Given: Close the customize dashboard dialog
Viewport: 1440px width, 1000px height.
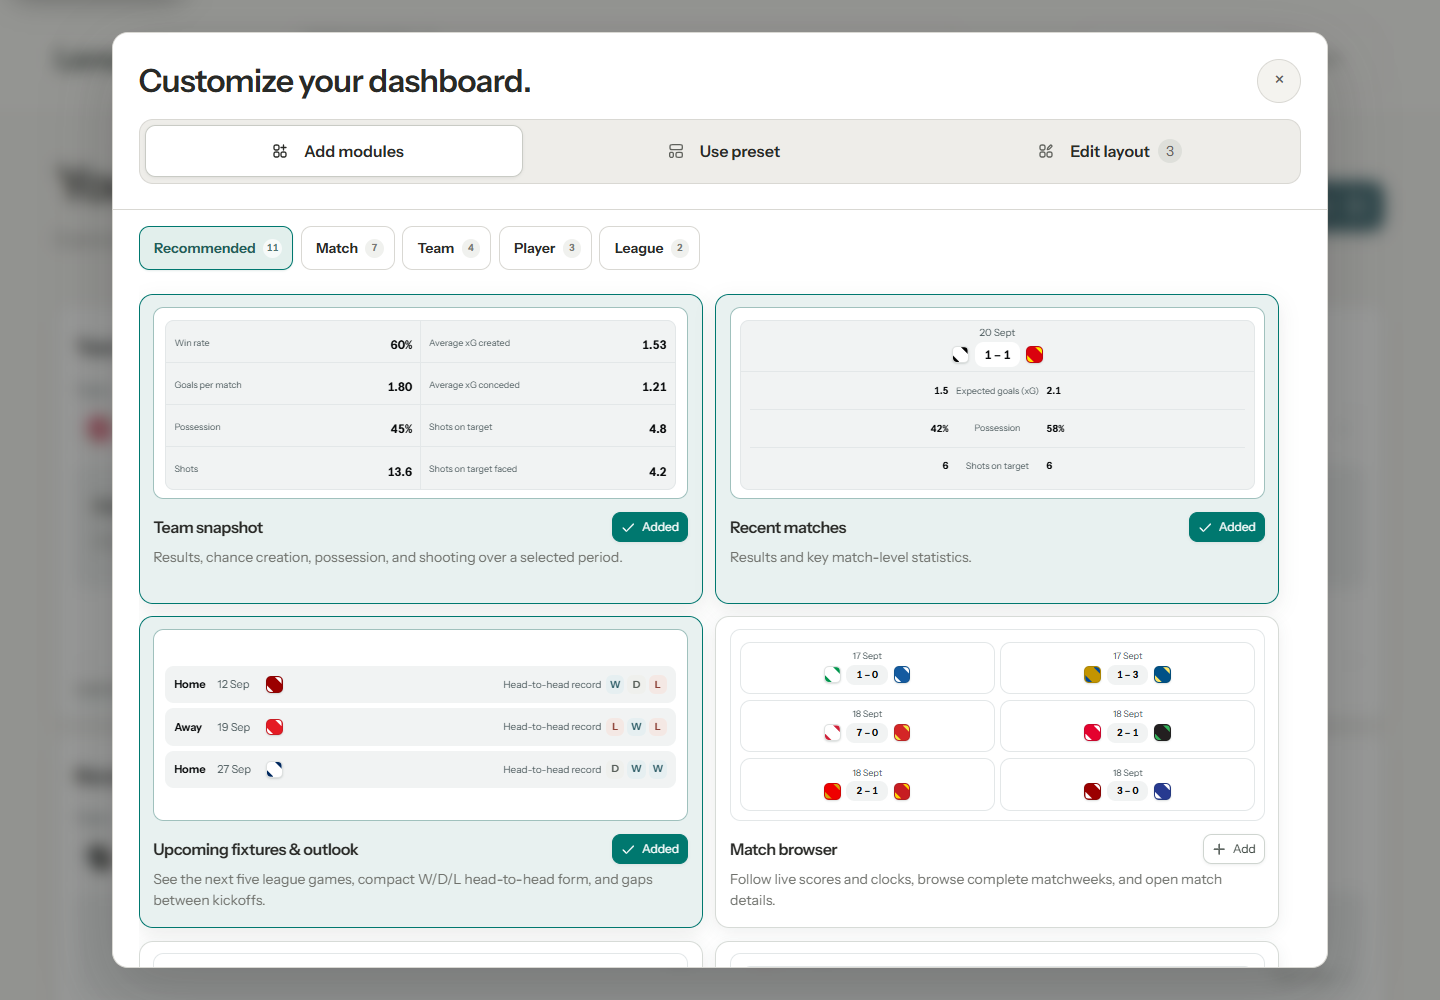Looking at the screenshot, I should (x=1278, y=80).
